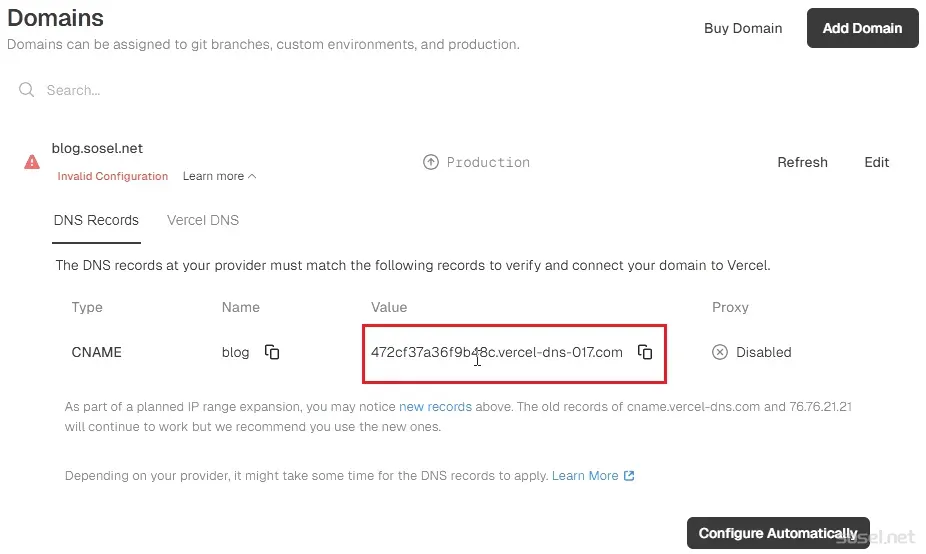926x554 pixels.
Task: Select the DNS Records tab
Action: pyautogui.click(x=96, y=220)
